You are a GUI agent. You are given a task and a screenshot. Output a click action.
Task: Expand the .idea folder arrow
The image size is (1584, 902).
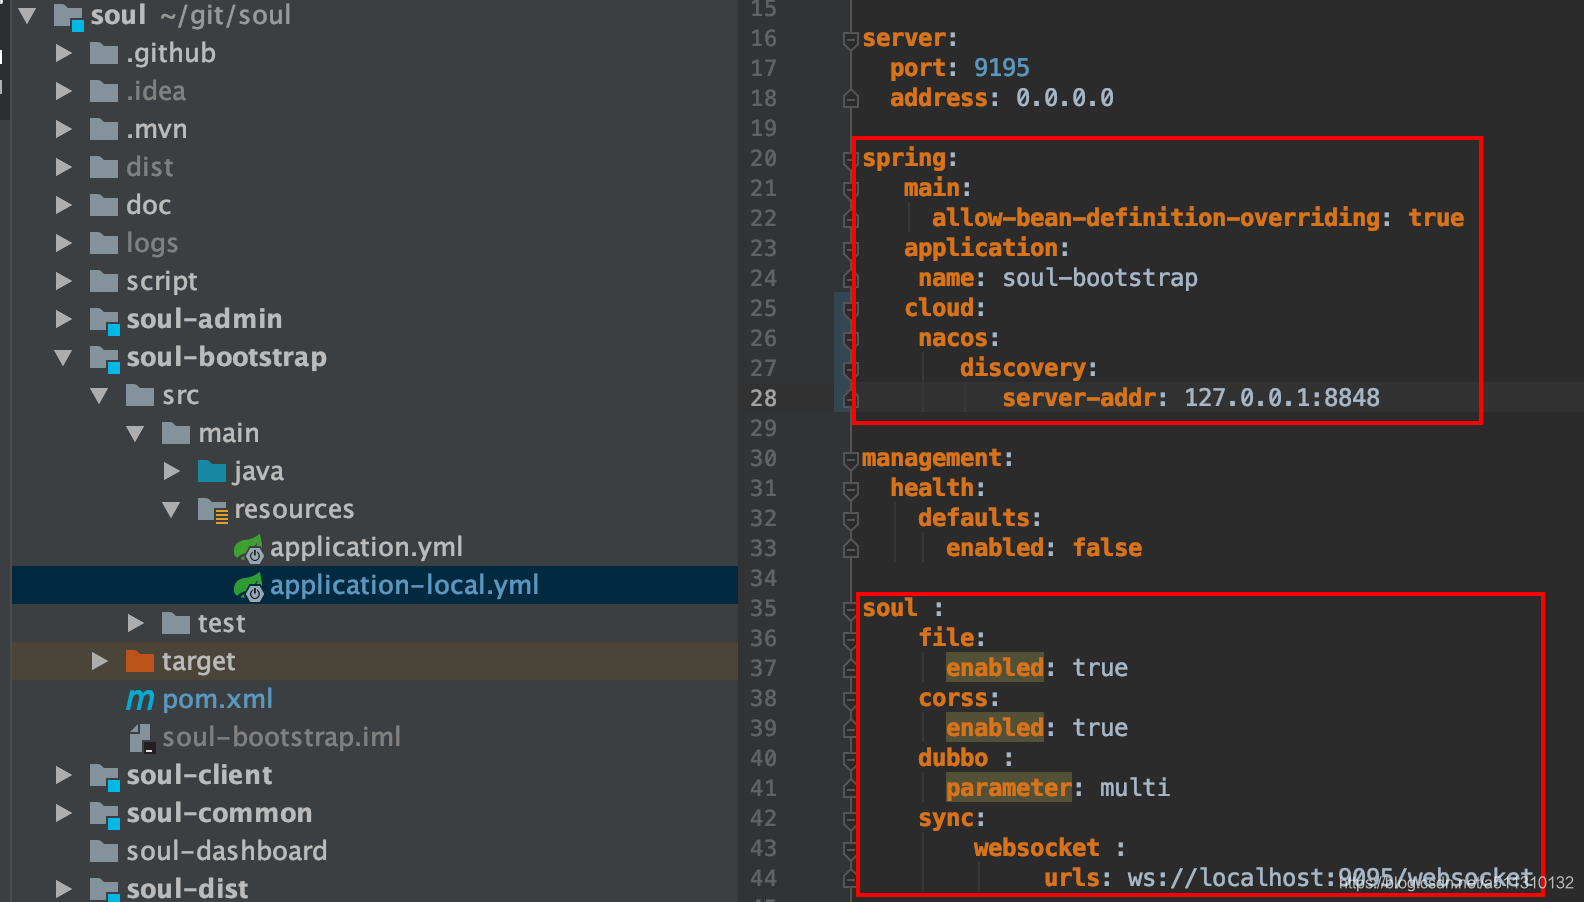[64, 91]
